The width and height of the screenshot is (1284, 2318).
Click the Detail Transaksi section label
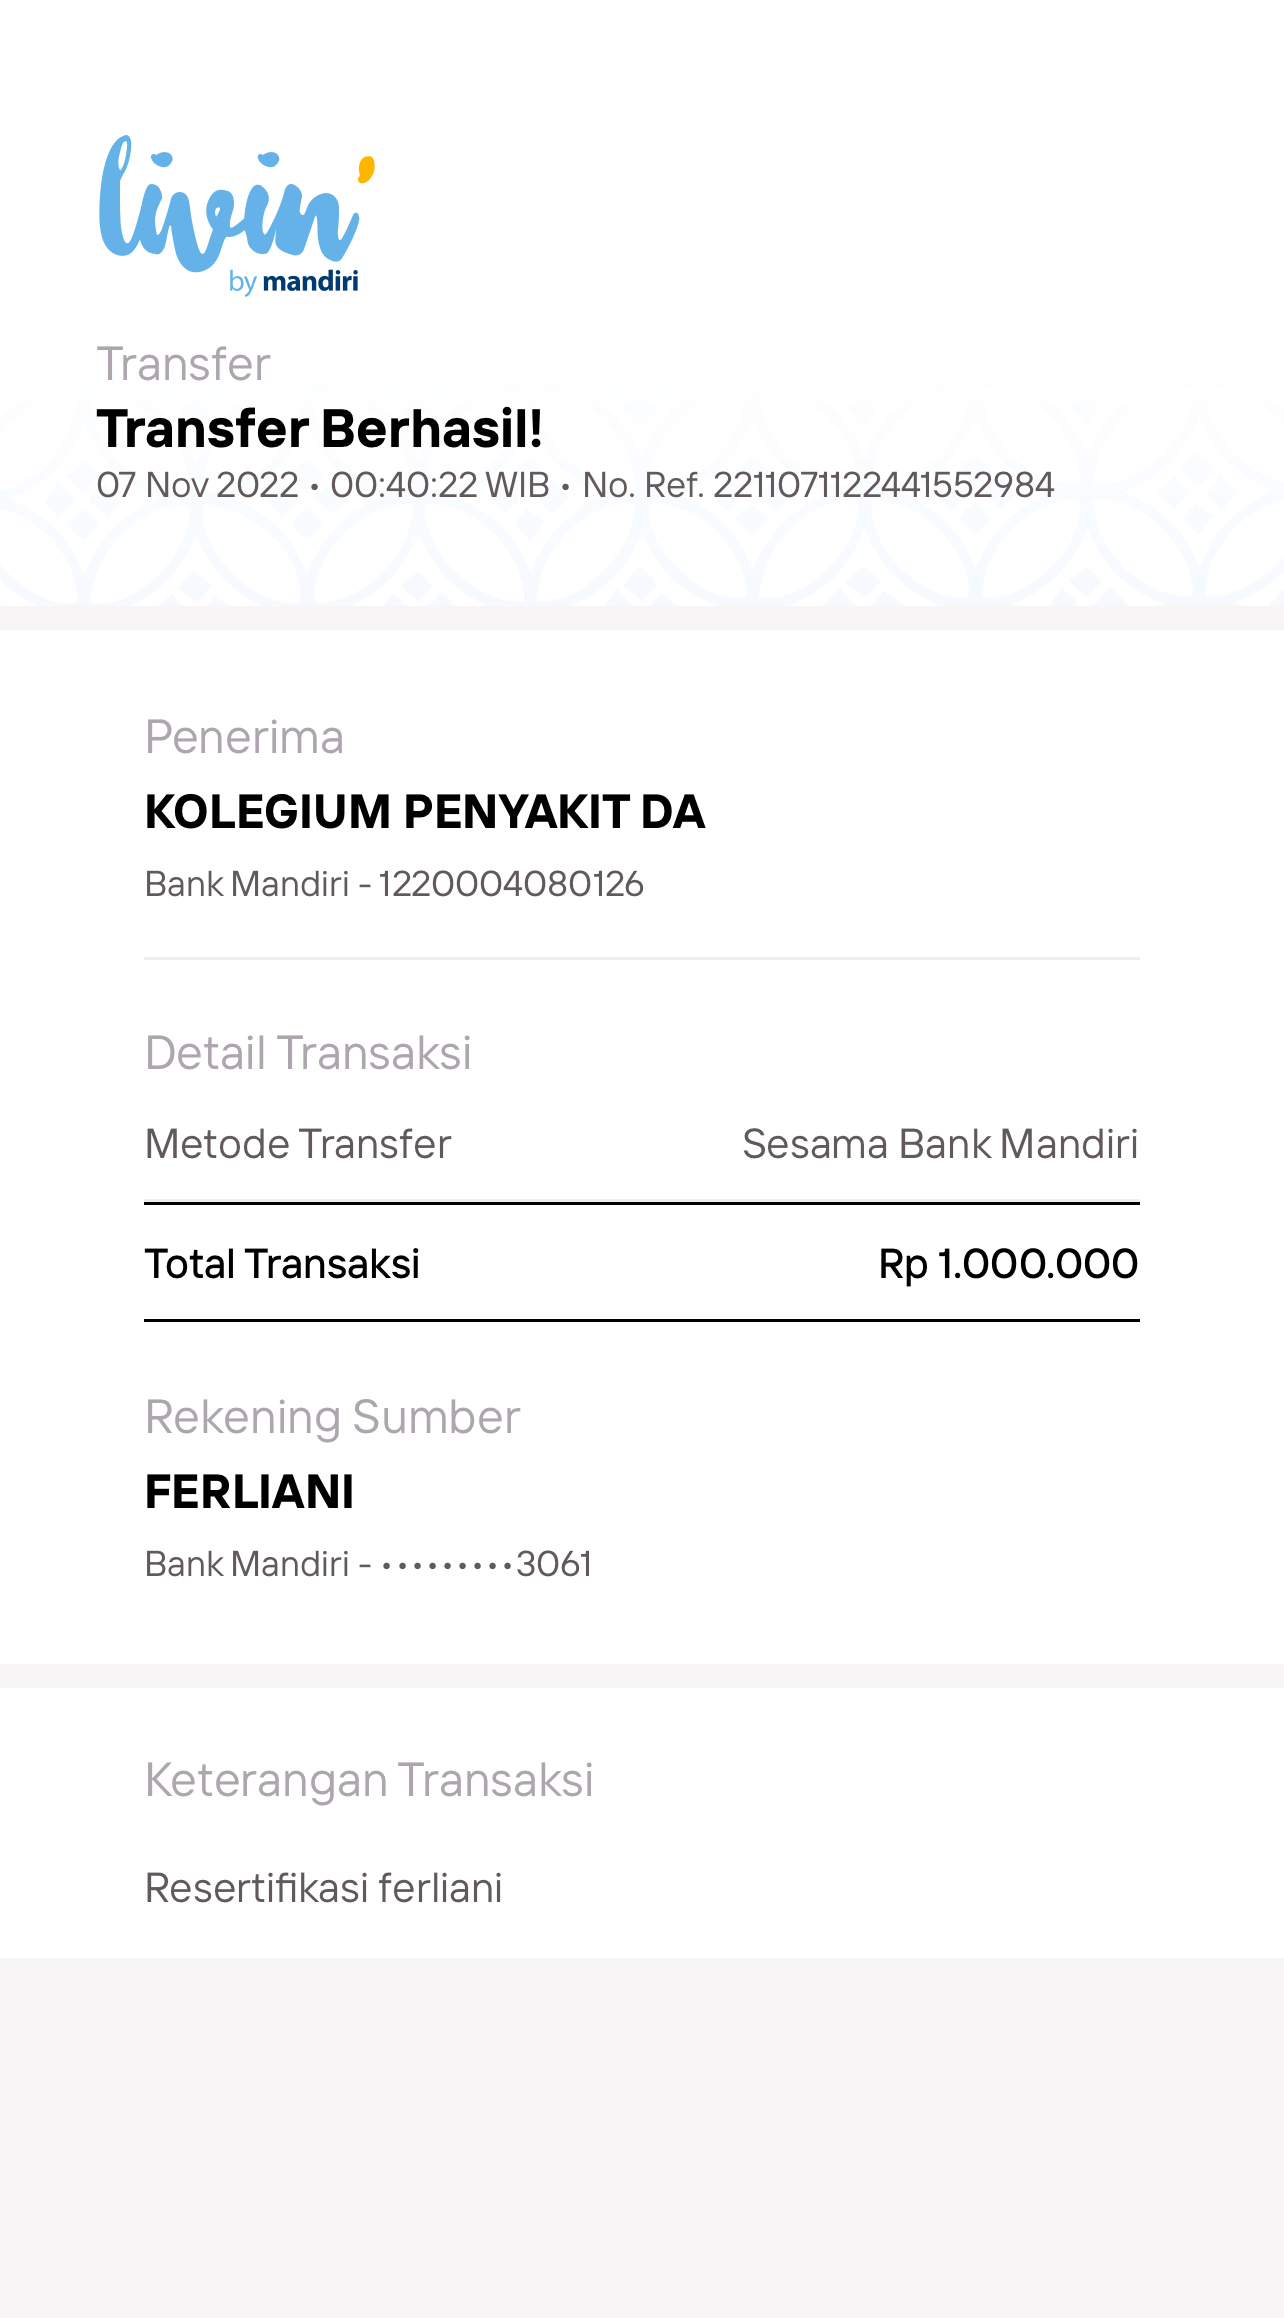point(308,1053)
